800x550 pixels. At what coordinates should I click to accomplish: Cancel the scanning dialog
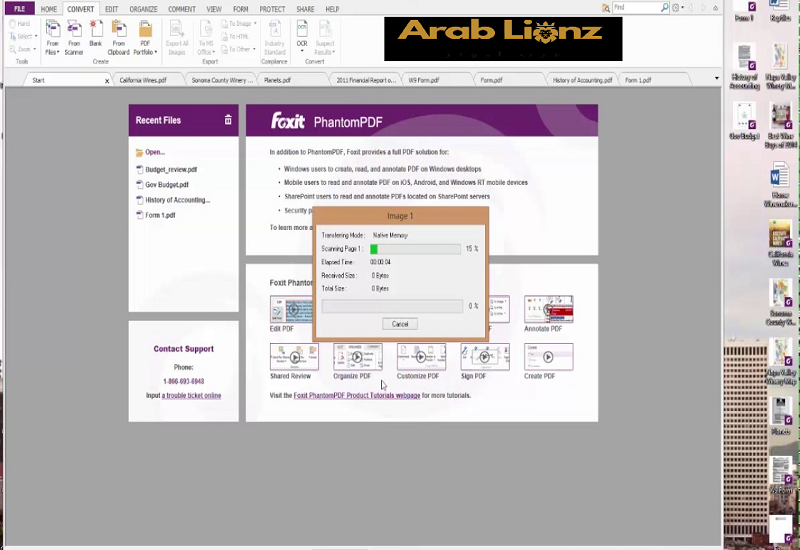400,324
